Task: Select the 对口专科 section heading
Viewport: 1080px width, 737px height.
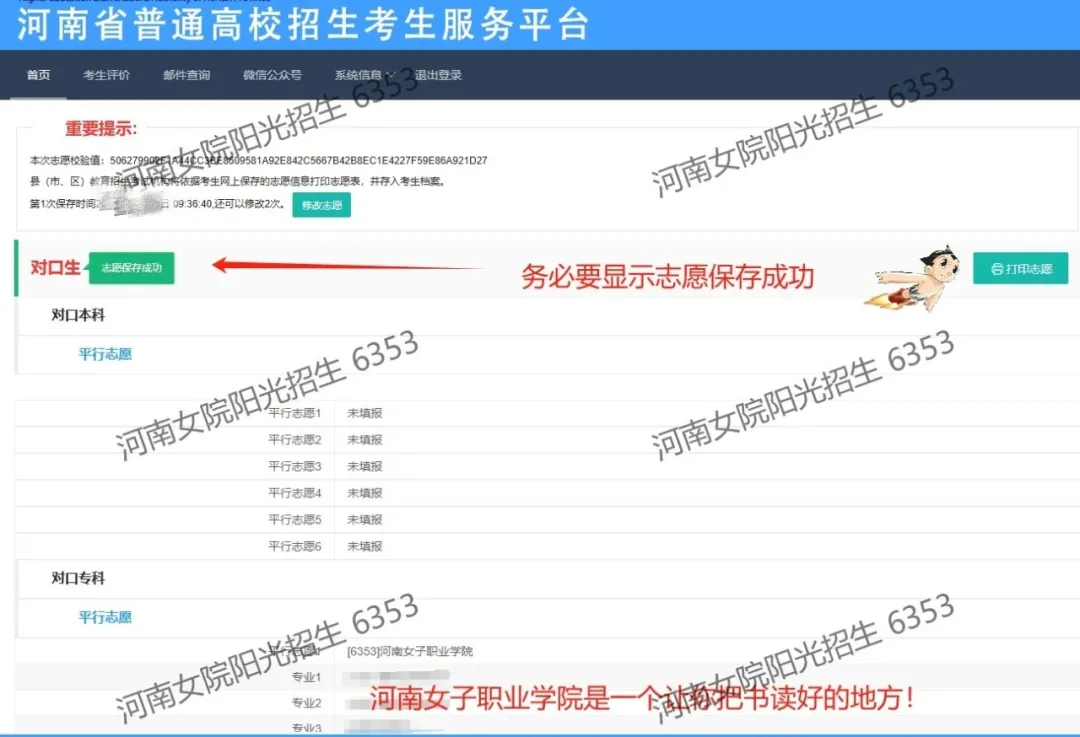Action: [78, 578]
